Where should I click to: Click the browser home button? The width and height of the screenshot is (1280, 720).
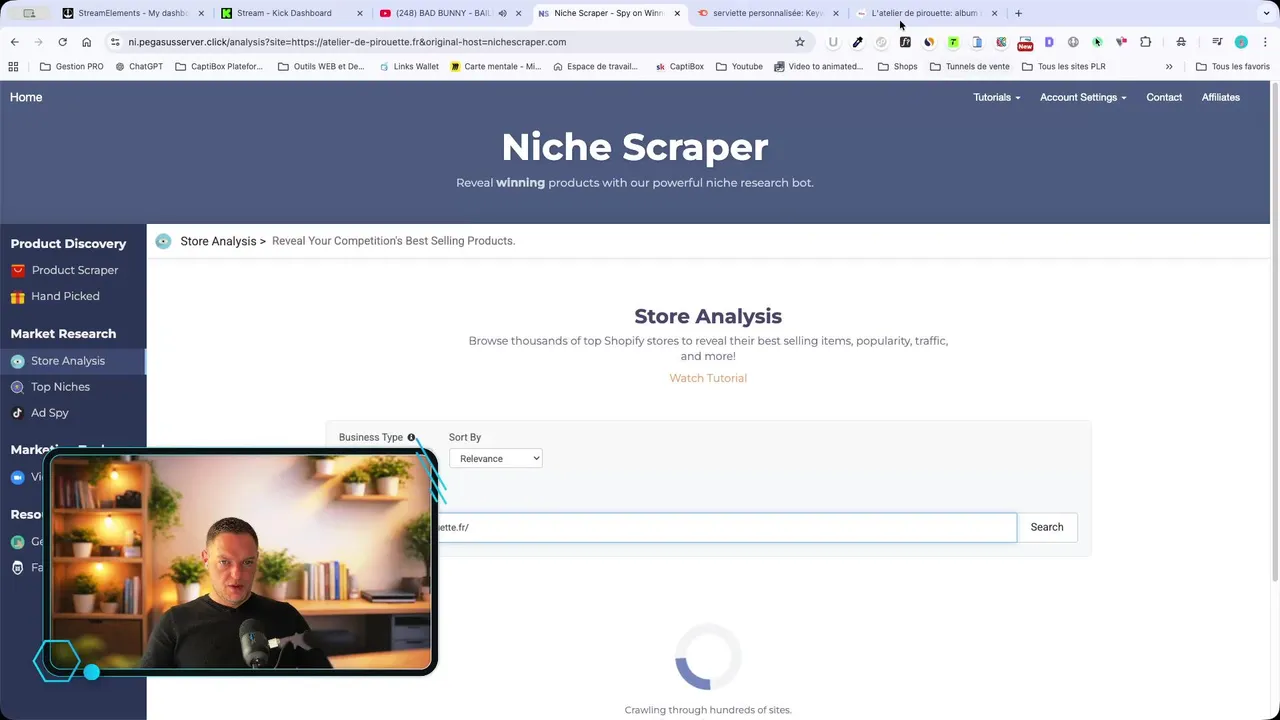(x=86, y=42)
